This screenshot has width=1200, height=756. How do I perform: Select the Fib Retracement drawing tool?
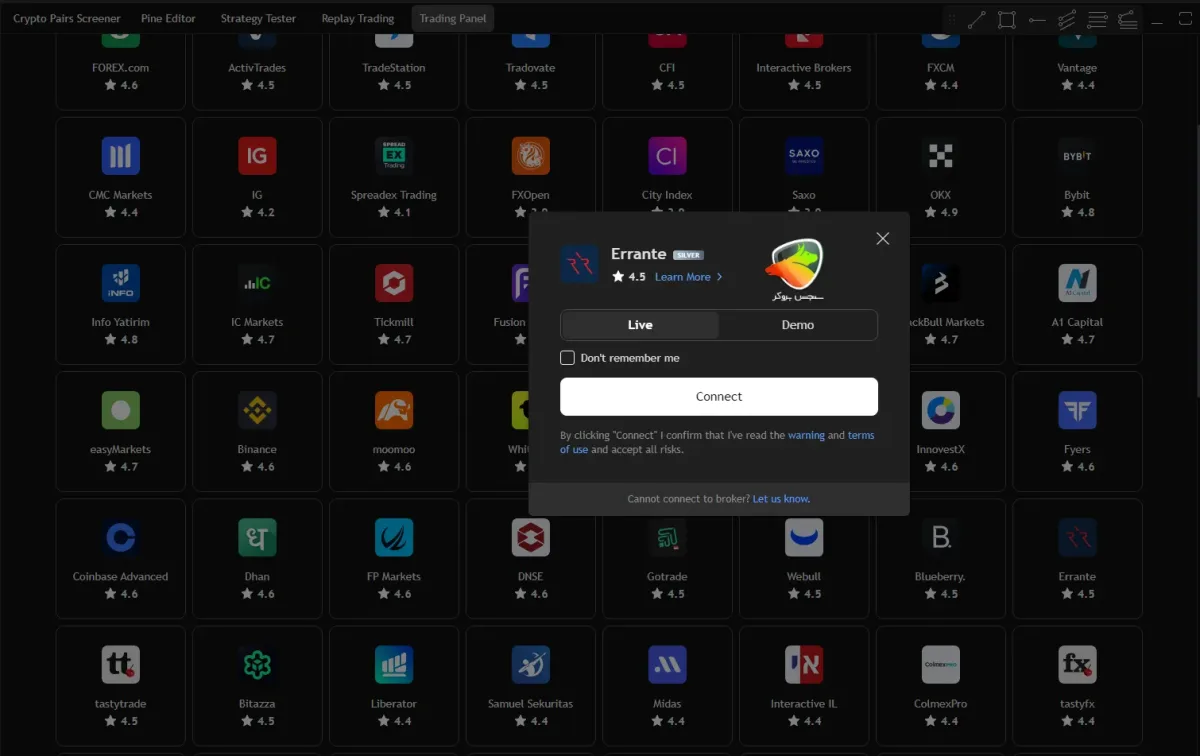tap(1097, 19)
